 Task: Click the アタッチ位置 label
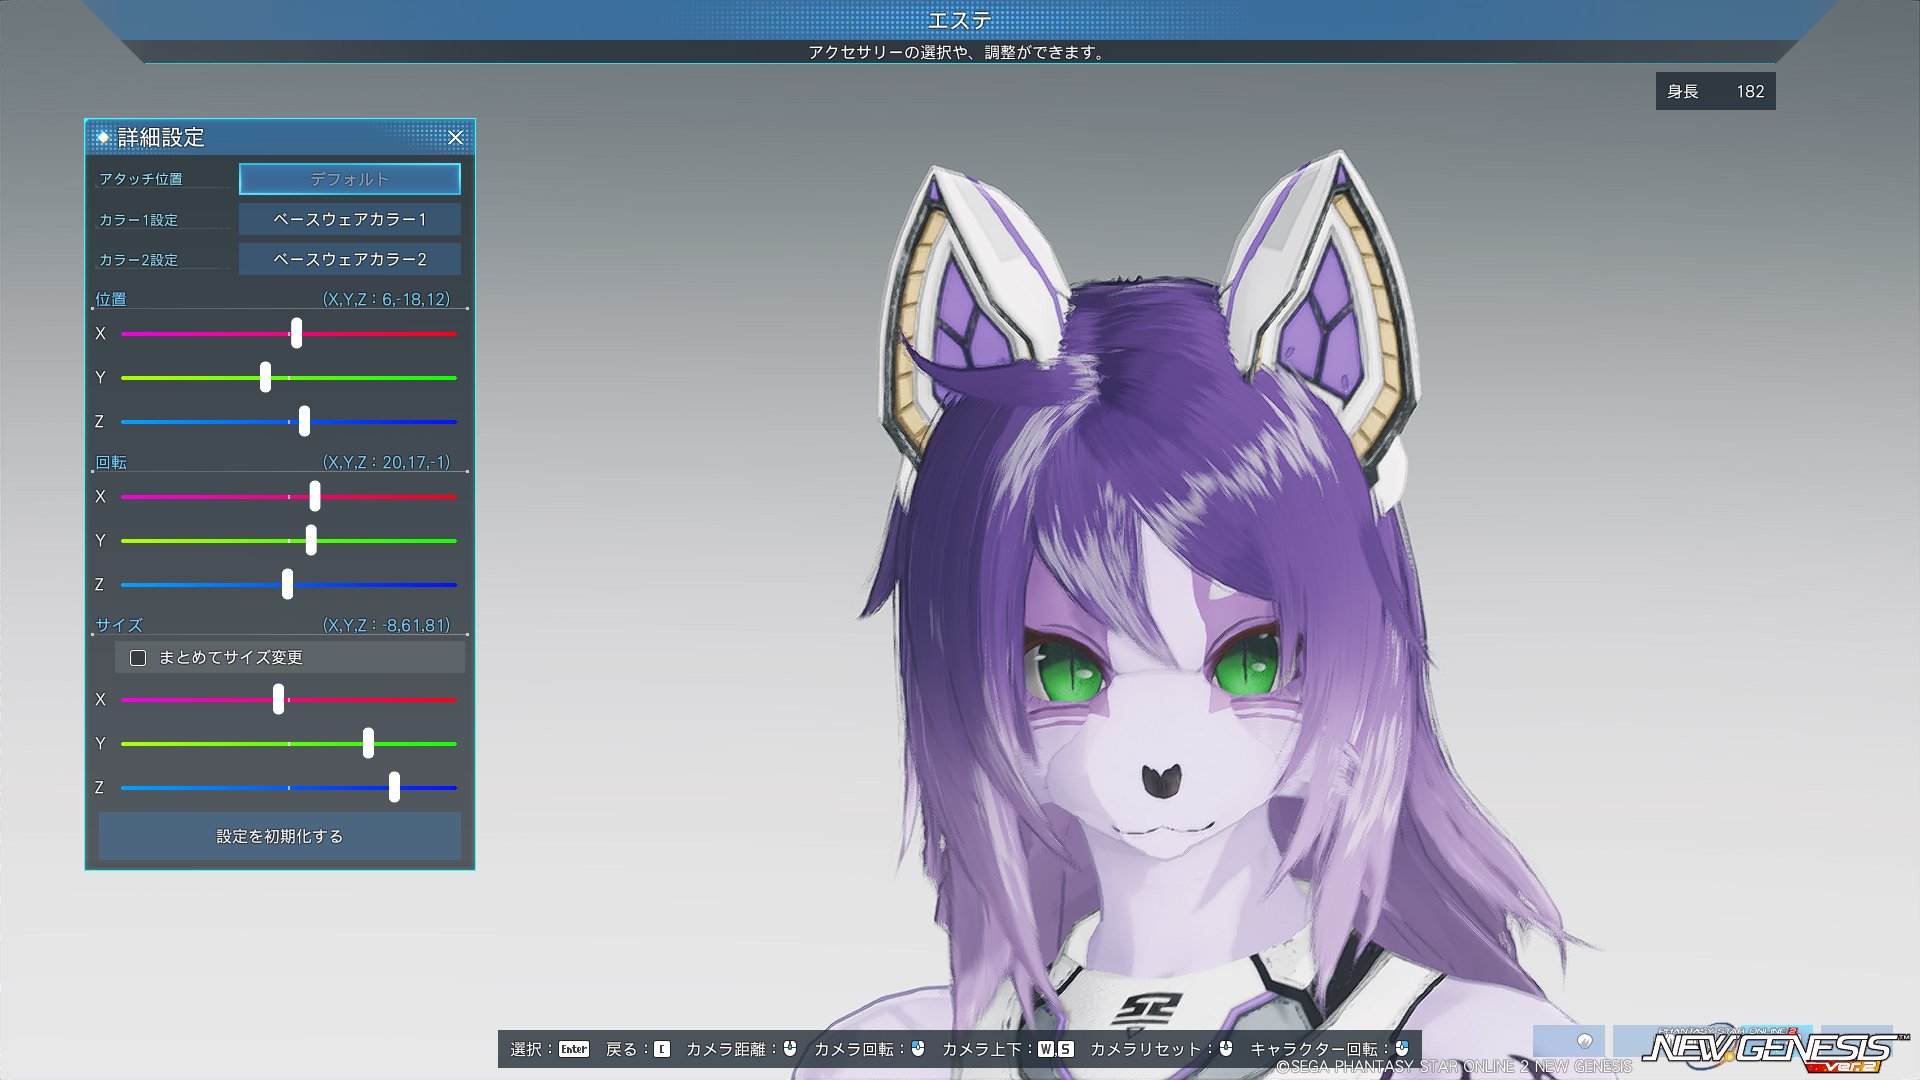point(141,179)
